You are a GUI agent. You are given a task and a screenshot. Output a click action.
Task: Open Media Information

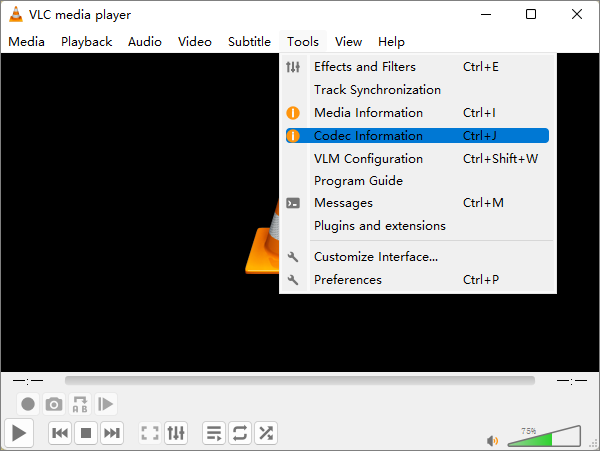click(417, 113)
